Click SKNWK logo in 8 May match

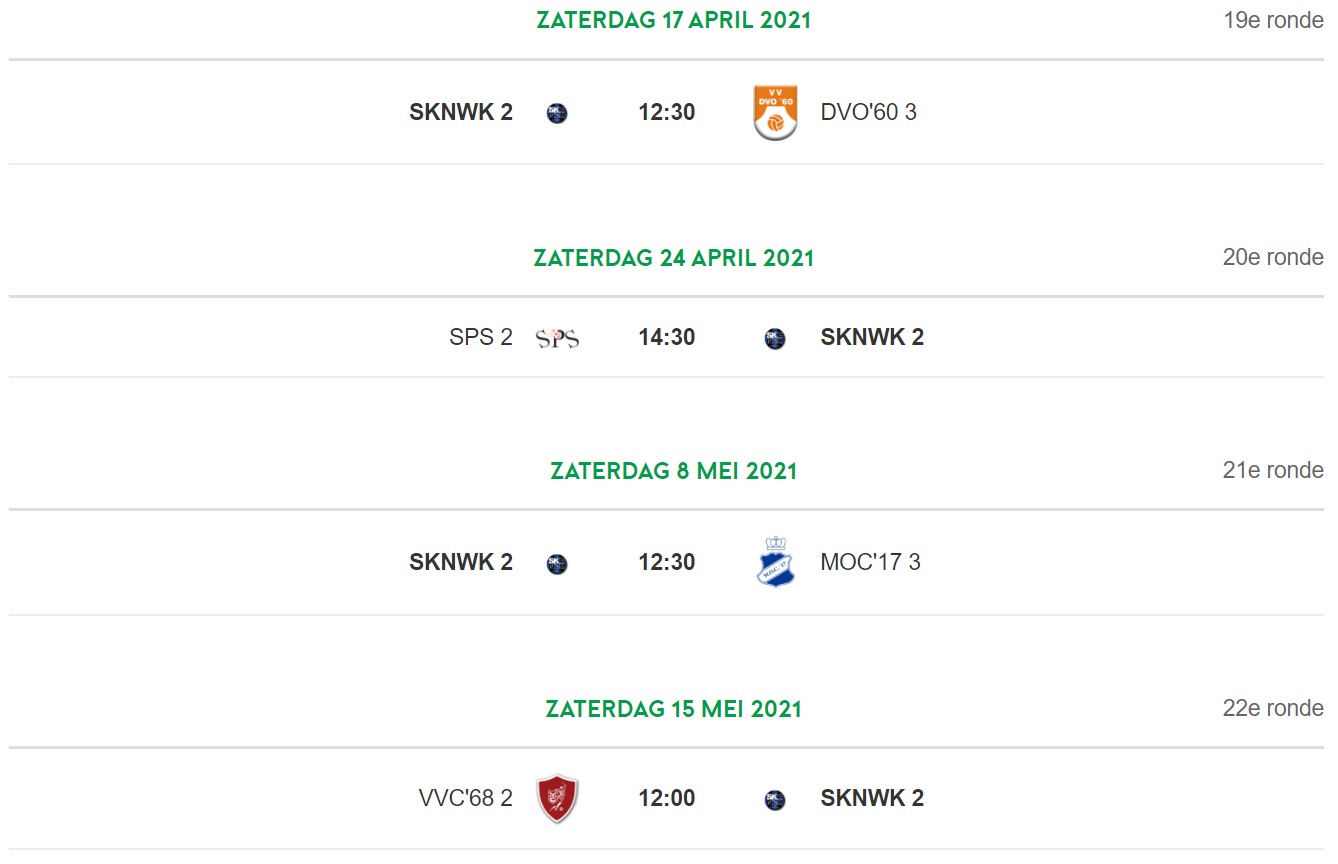click(557, 564)
